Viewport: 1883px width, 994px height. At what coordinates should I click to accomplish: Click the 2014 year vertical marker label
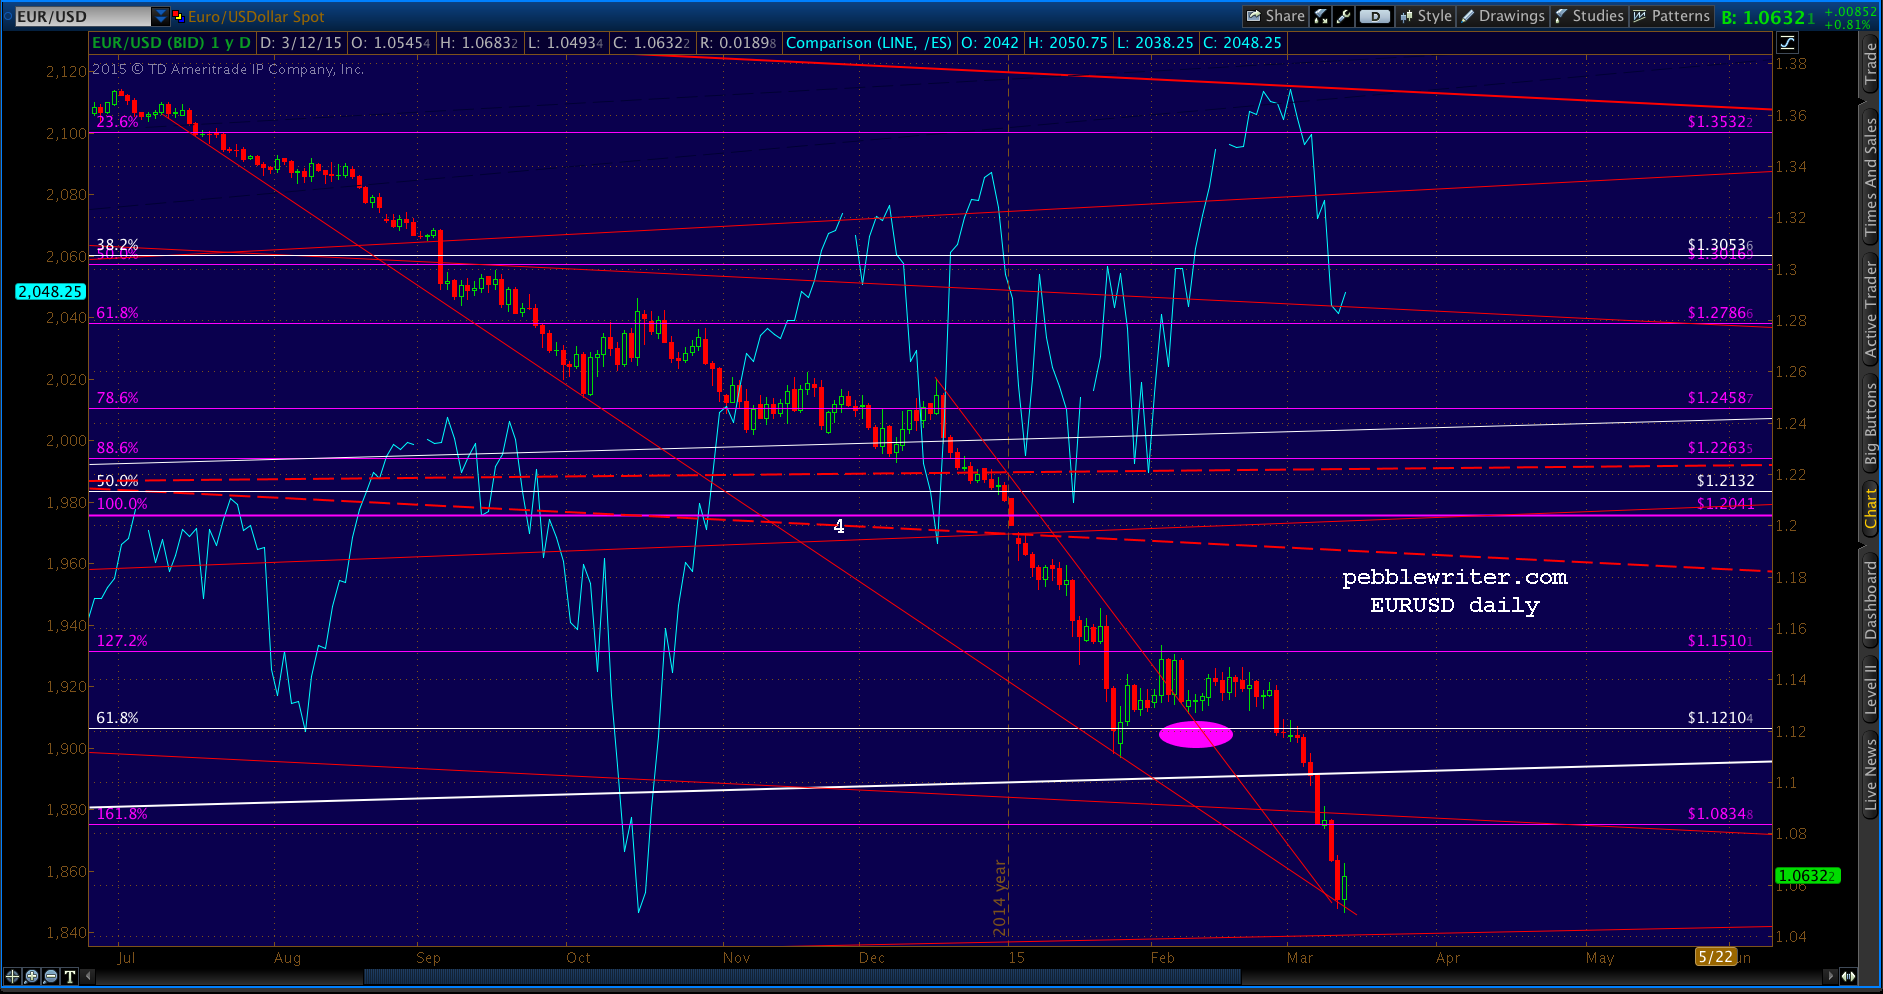(999, 898)
